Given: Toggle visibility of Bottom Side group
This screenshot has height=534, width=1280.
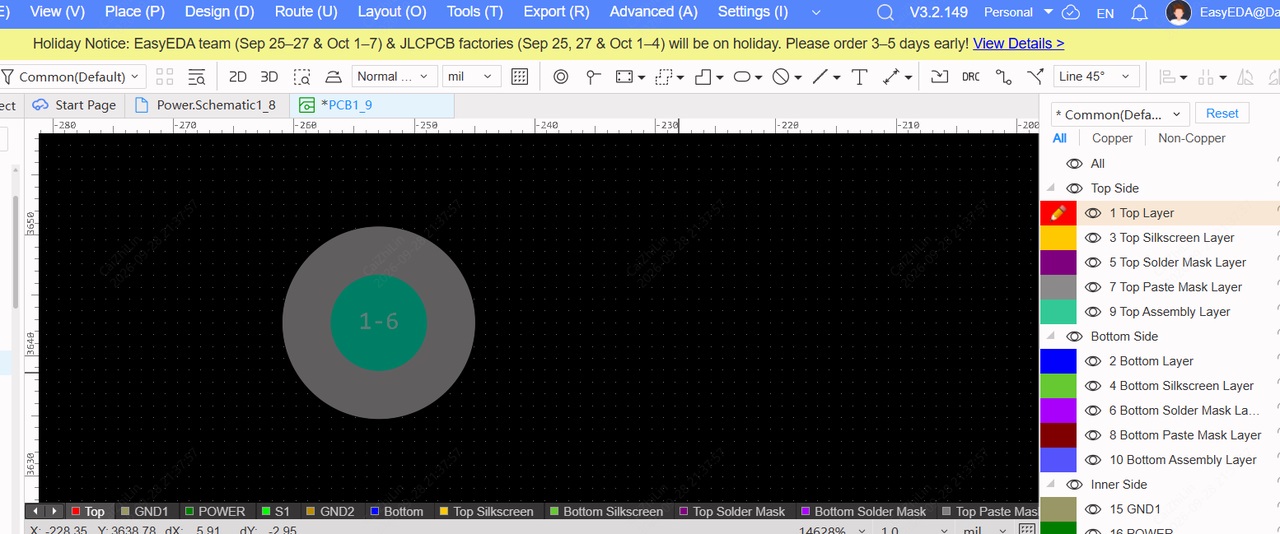Looking at the screenshot, I should click(x=1075, y=337).
